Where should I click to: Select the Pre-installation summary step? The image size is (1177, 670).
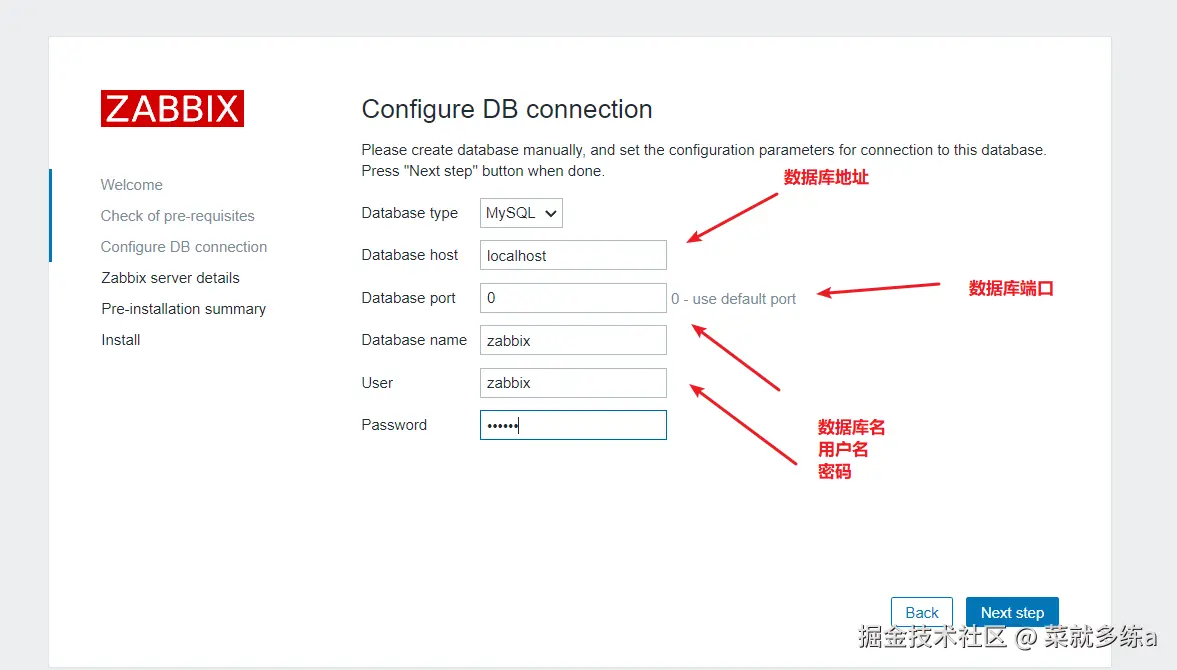coord(183,309)
